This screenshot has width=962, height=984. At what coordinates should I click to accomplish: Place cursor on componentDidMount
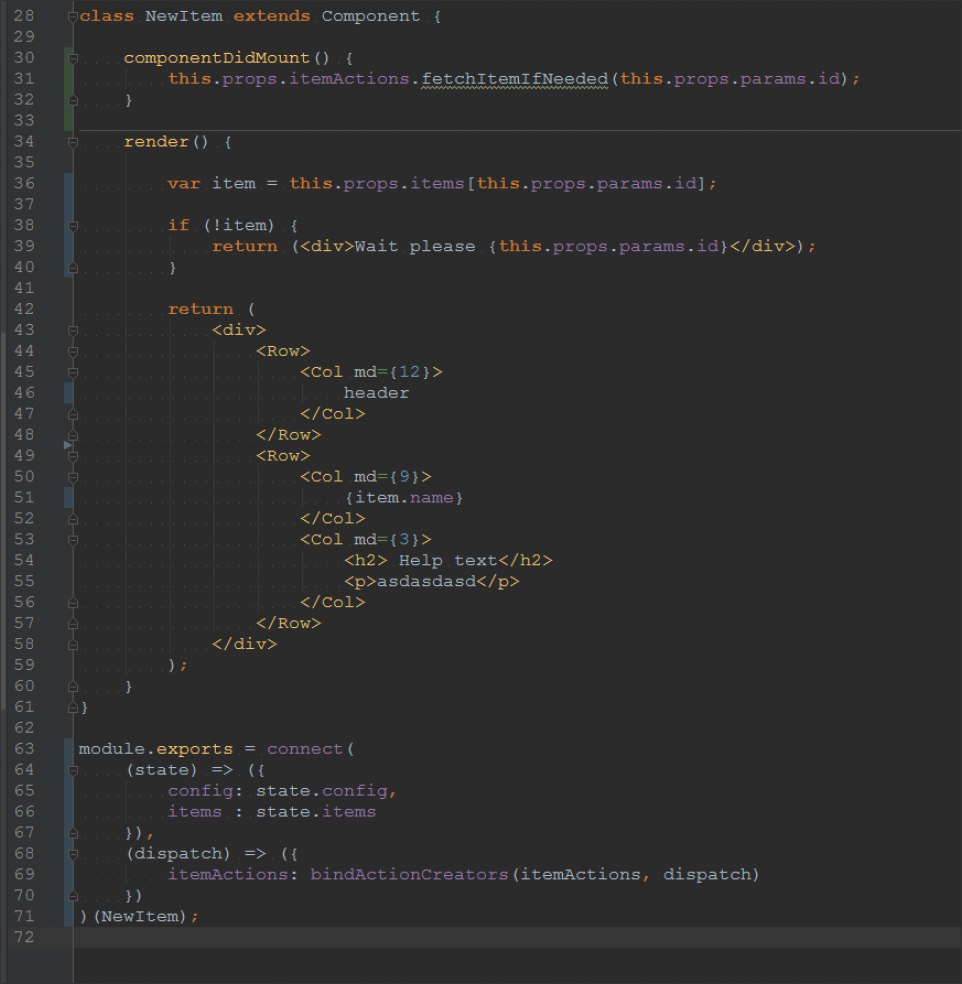(217, 58)
